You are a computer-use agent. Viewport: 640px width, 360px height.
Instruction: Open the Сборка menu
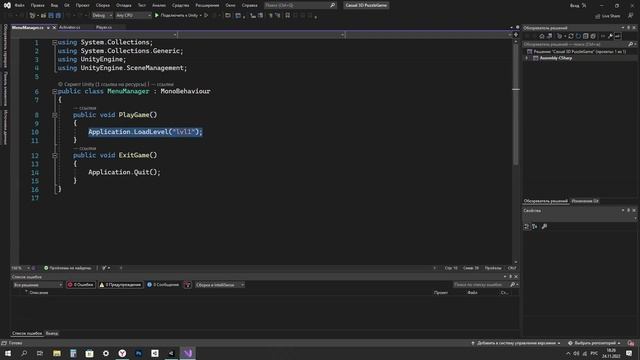[x=102, y=5]
